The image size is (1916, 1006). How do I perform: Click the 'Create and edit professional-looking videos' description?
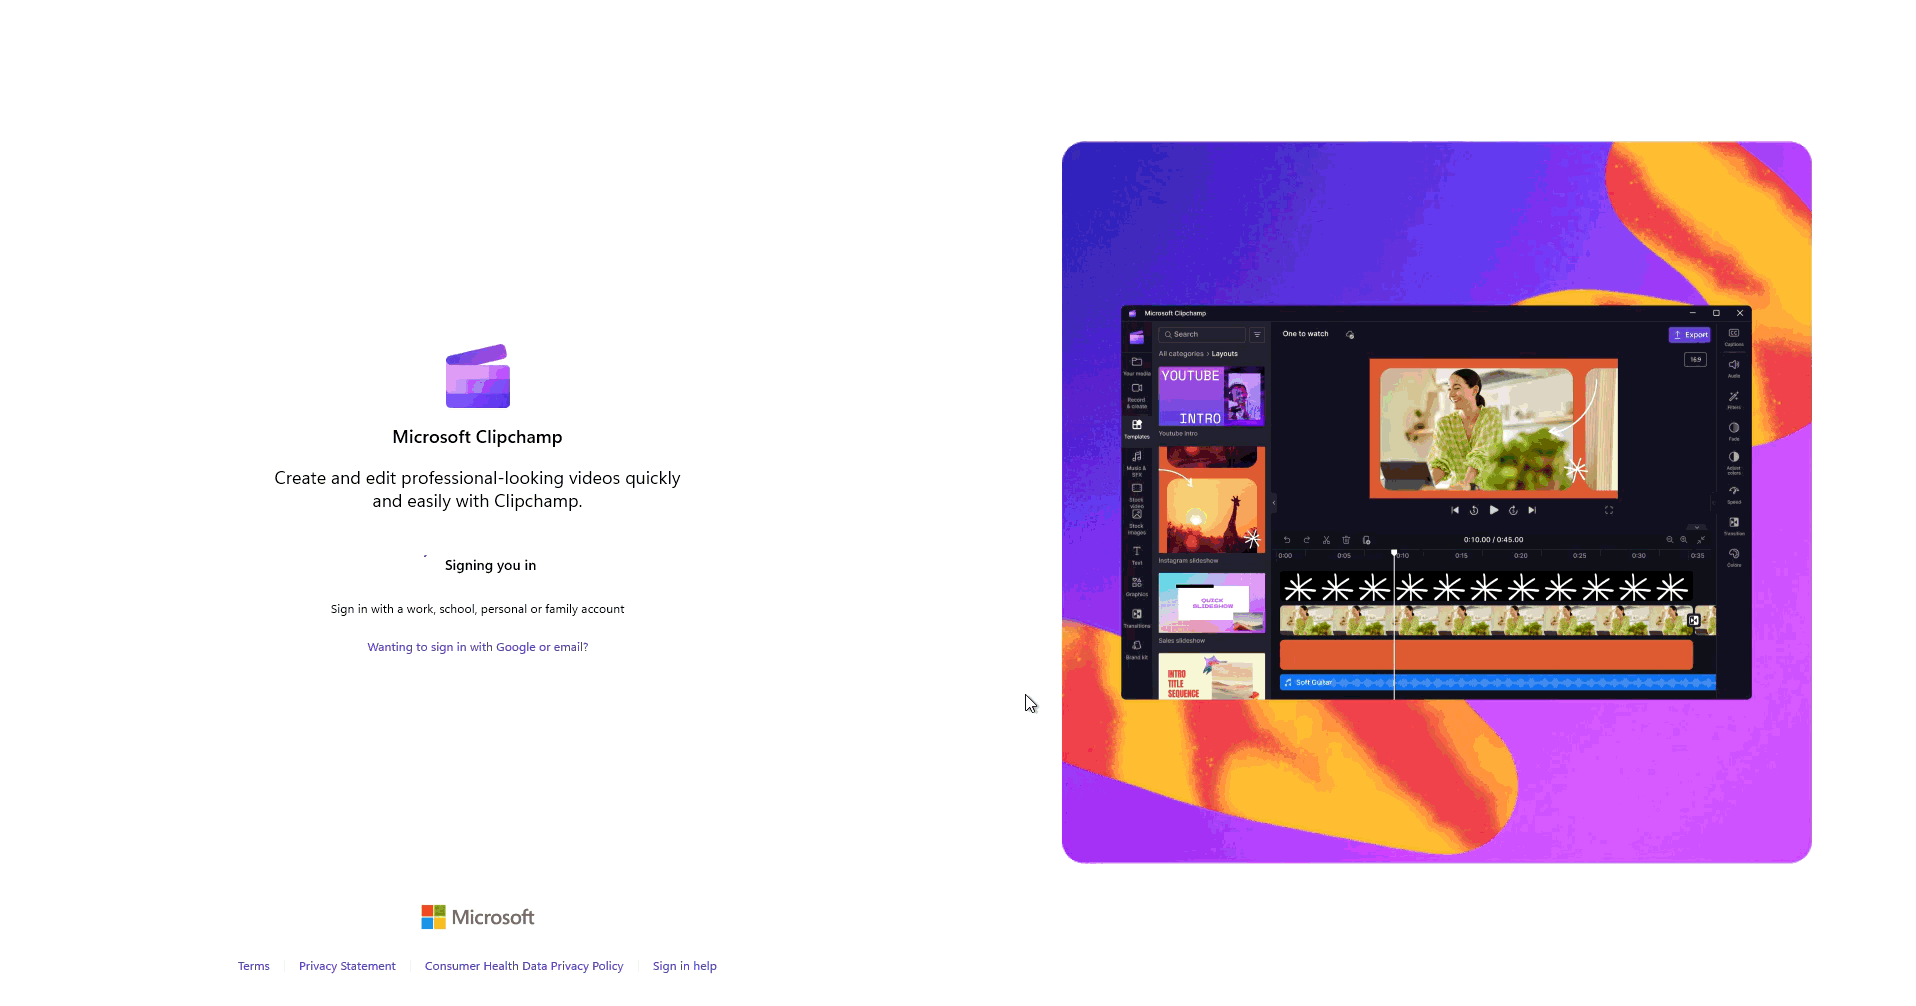click(478, 489)
